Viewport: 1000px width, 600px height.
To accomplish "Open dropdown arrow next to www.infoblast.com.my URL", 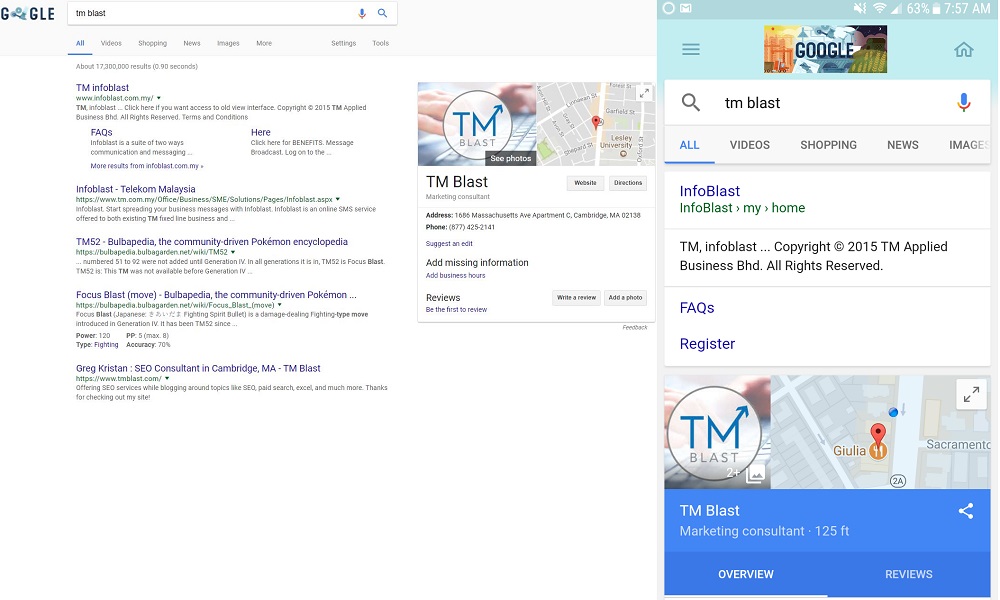I will (159, 98).
